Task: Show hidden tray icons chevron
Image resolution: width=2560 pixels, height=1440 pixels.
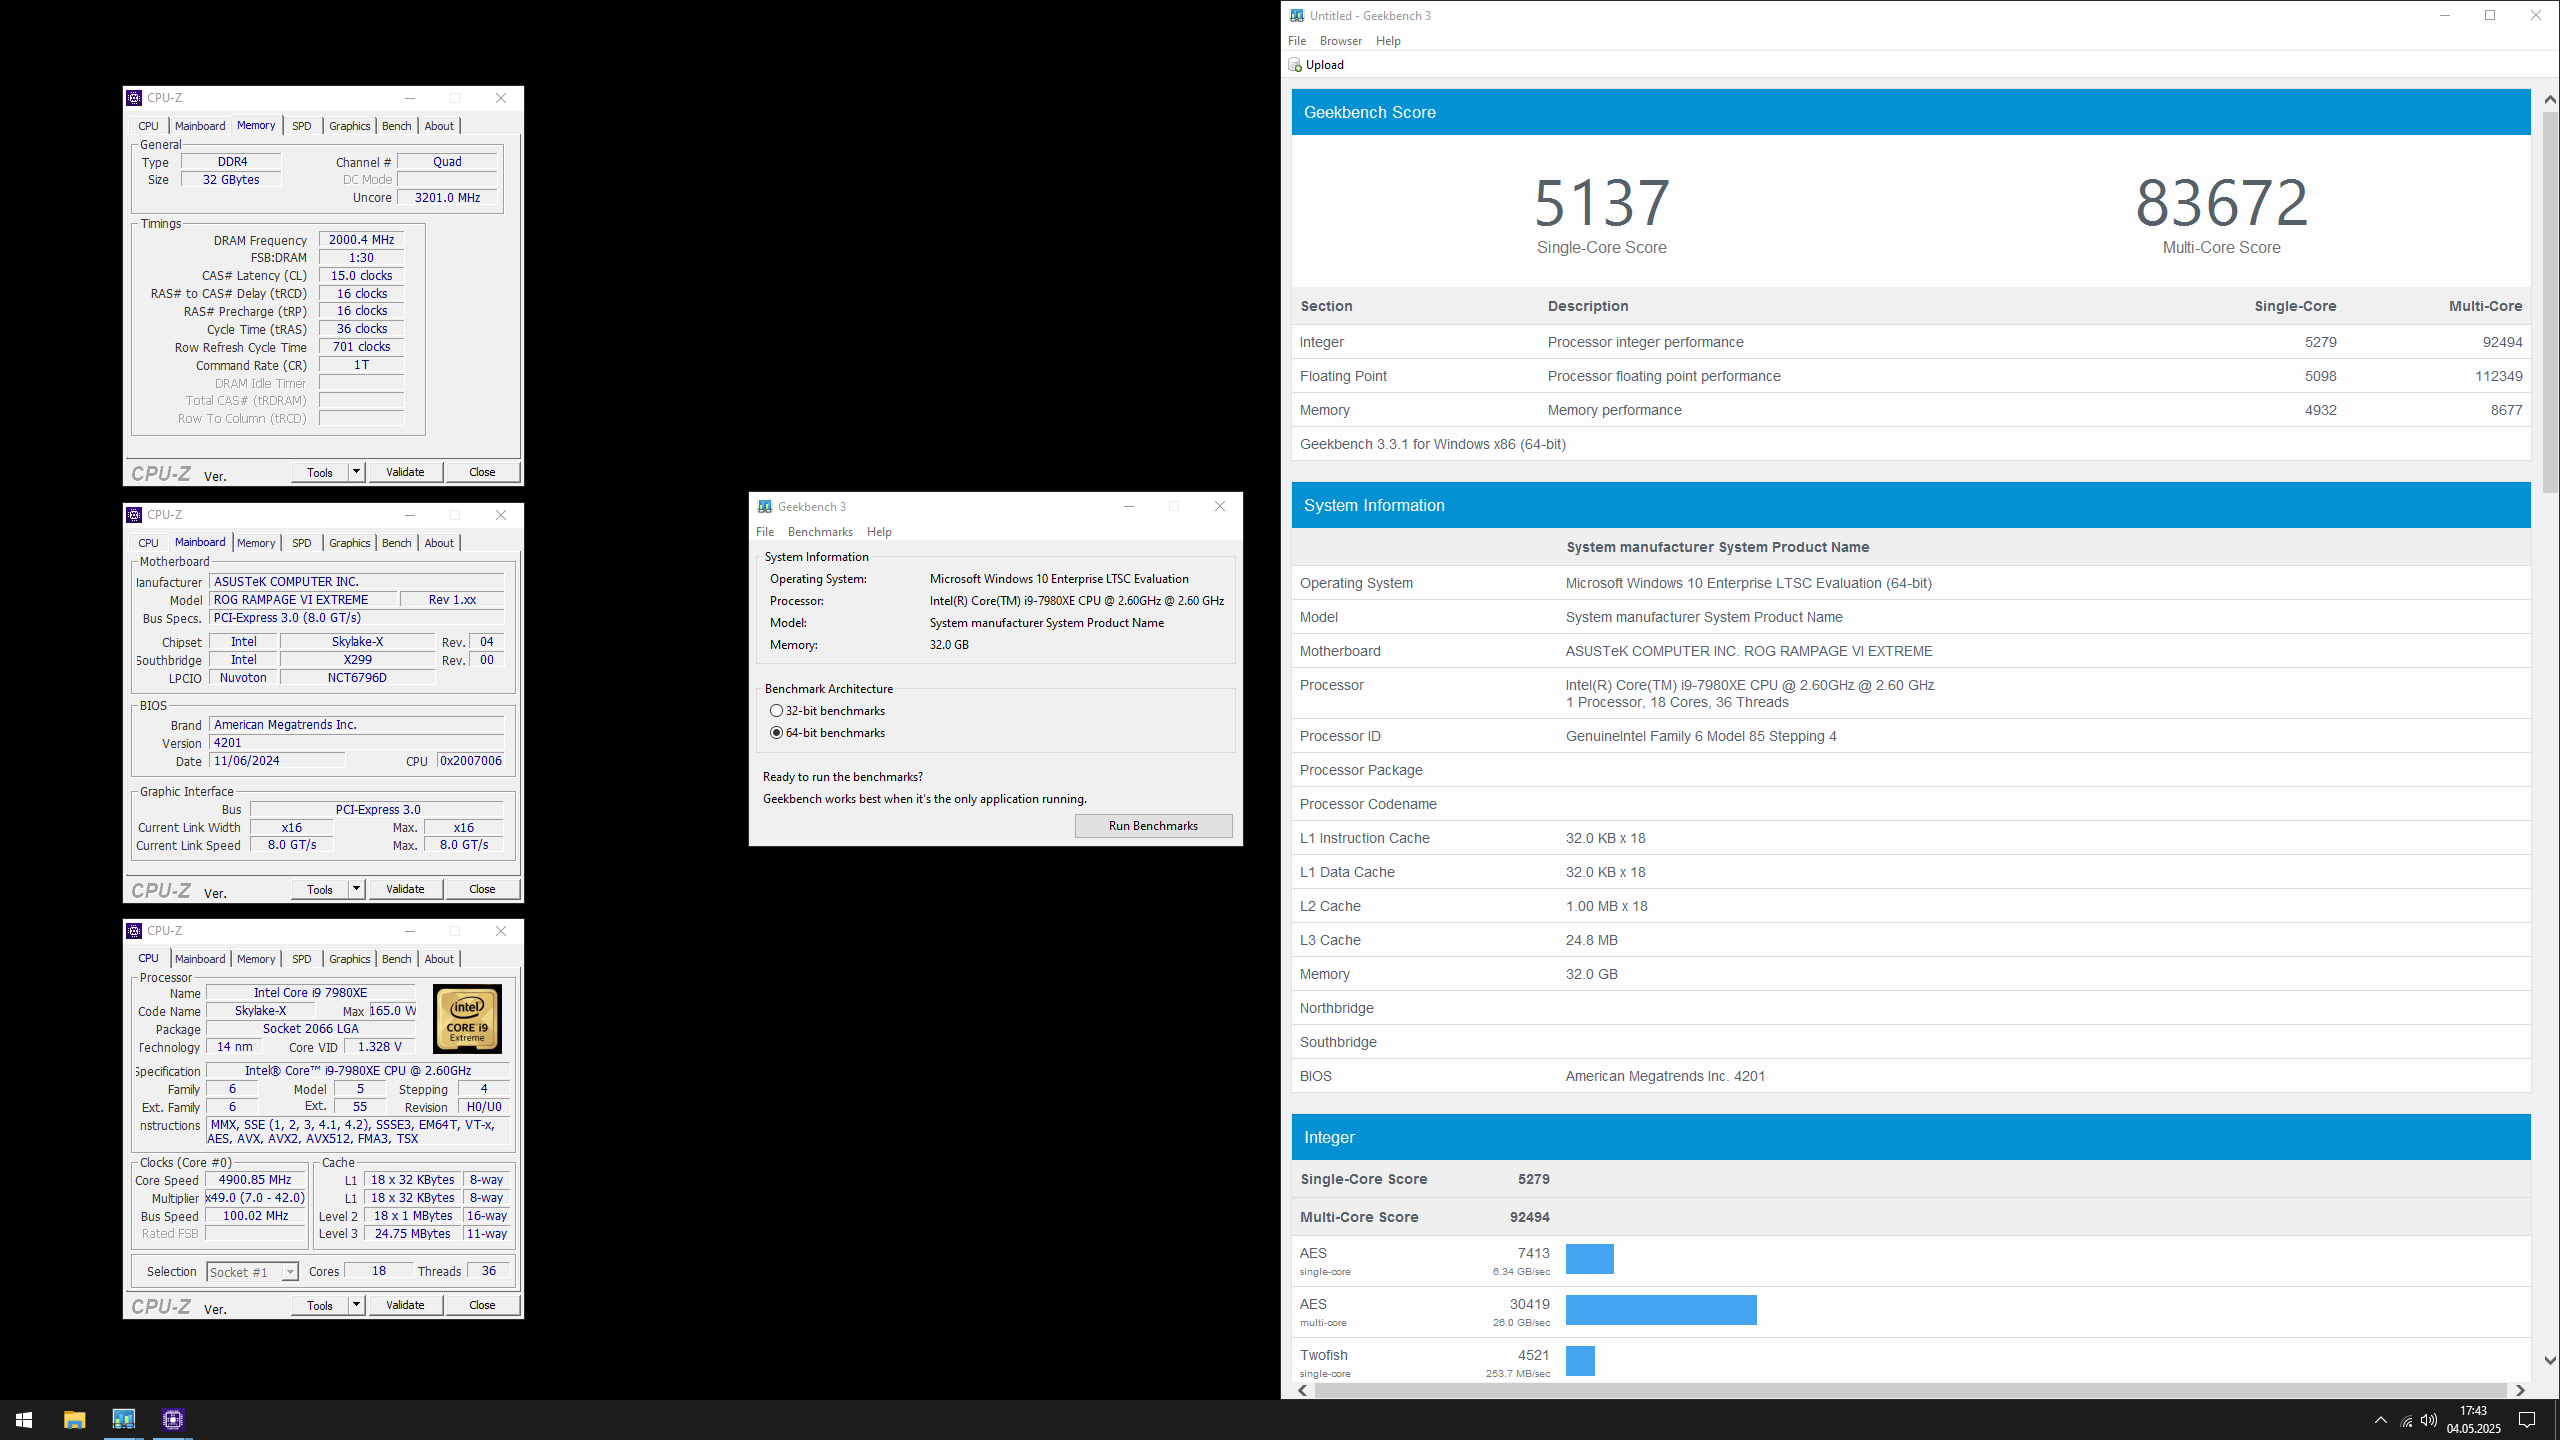Action: tap(2380, 1421)
